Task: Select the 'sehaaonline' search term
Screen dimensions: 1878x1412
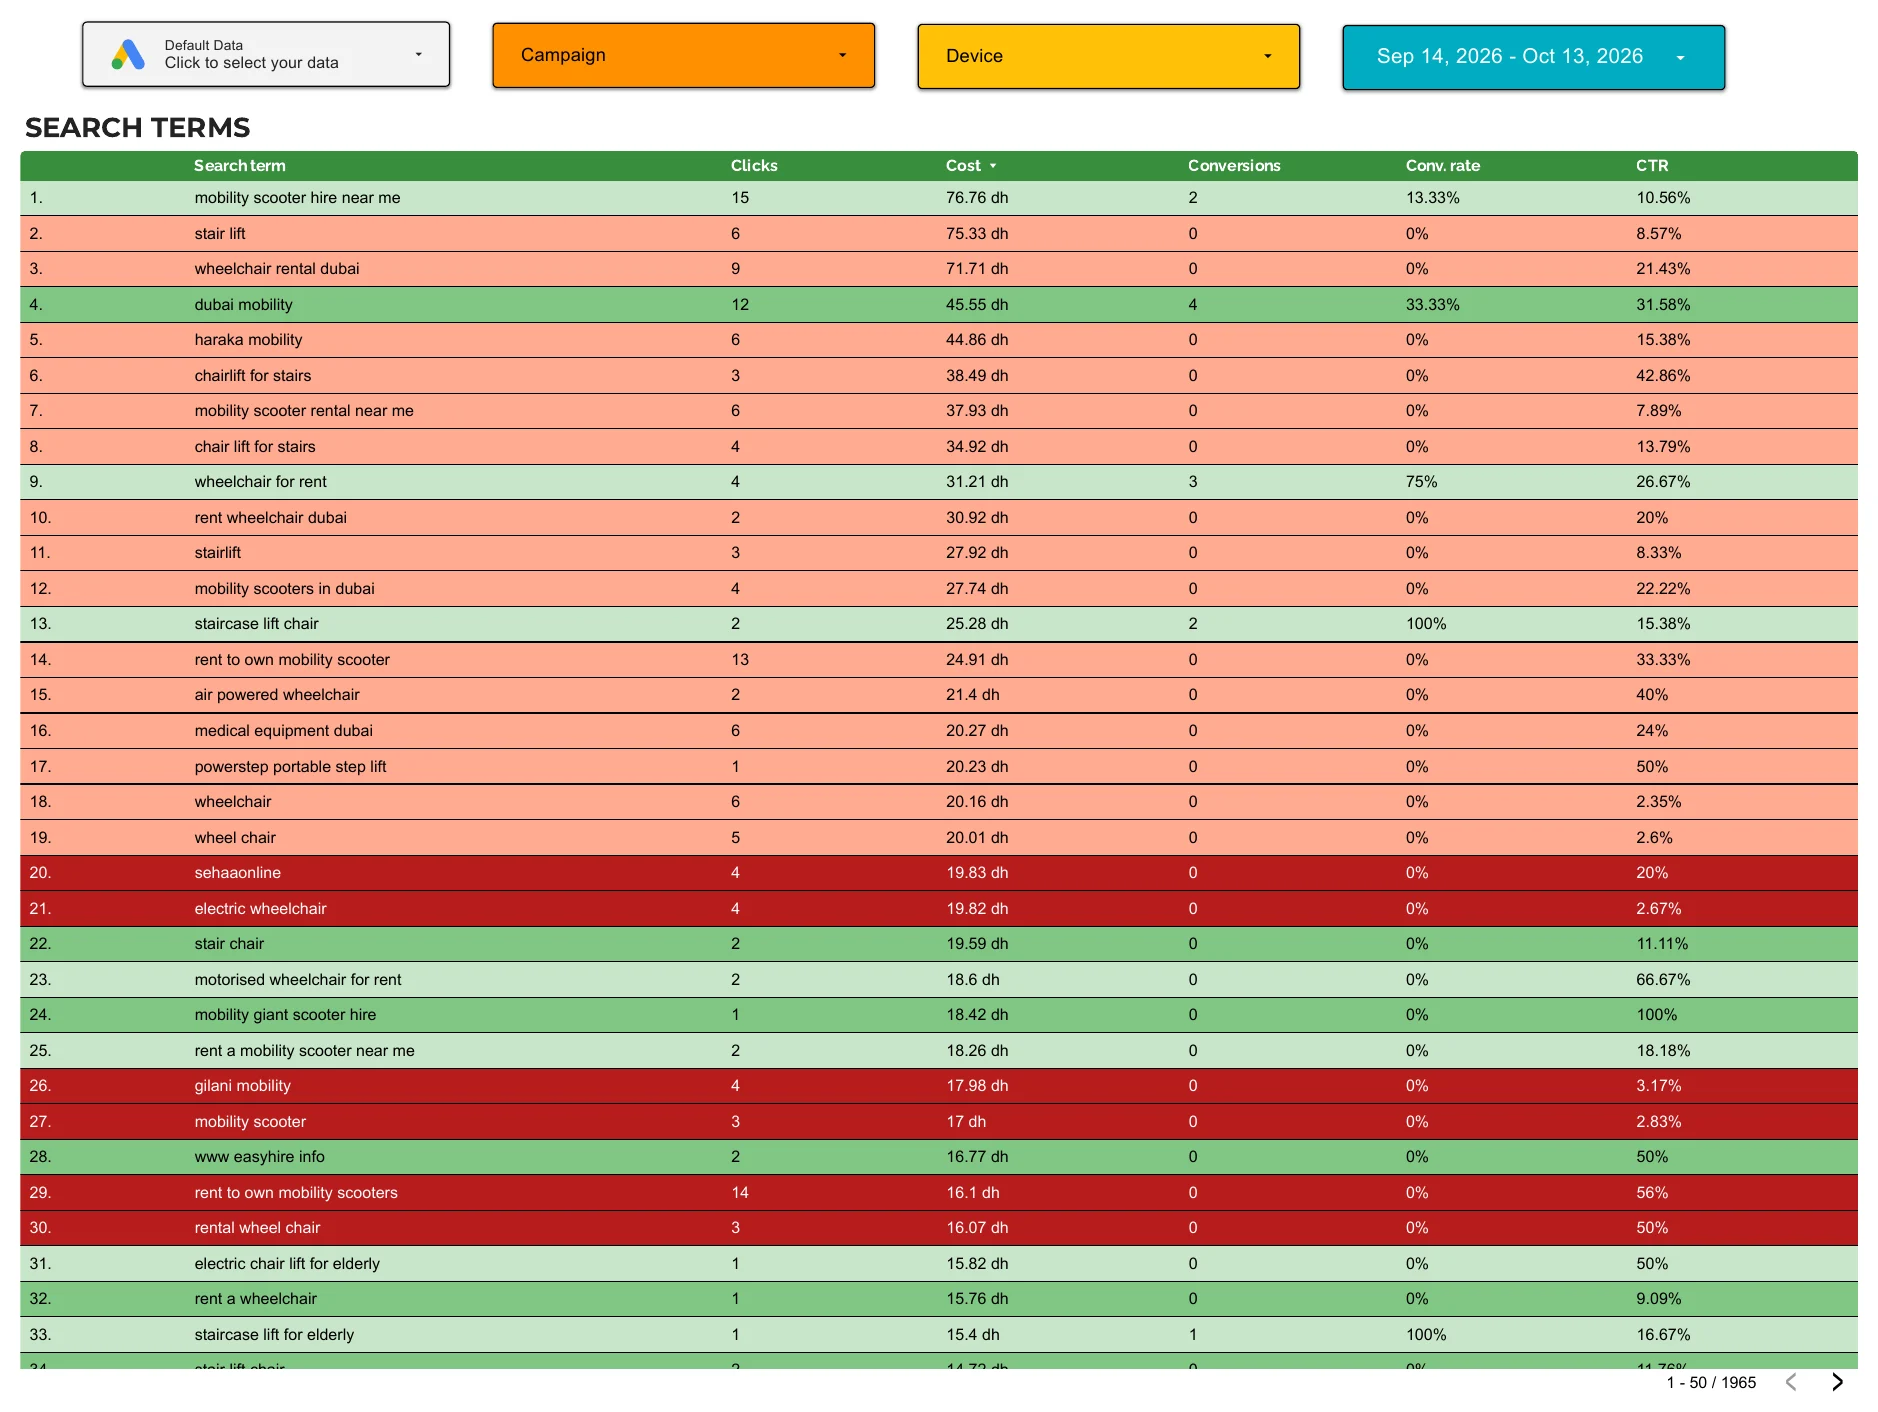Action: click(238, 873)
